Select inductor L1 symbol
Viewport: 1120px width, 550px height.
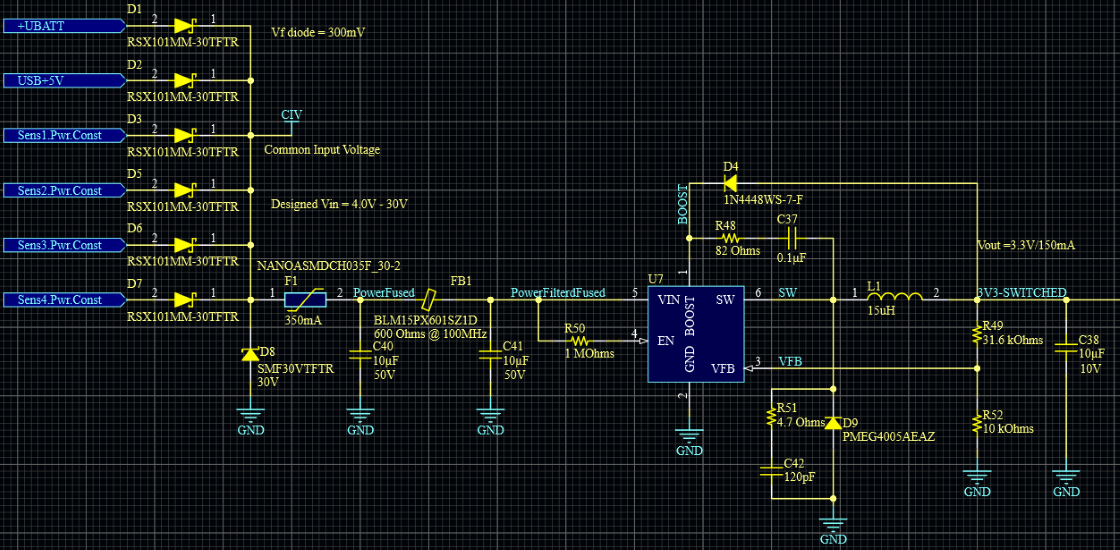click(x=894, y=297)
